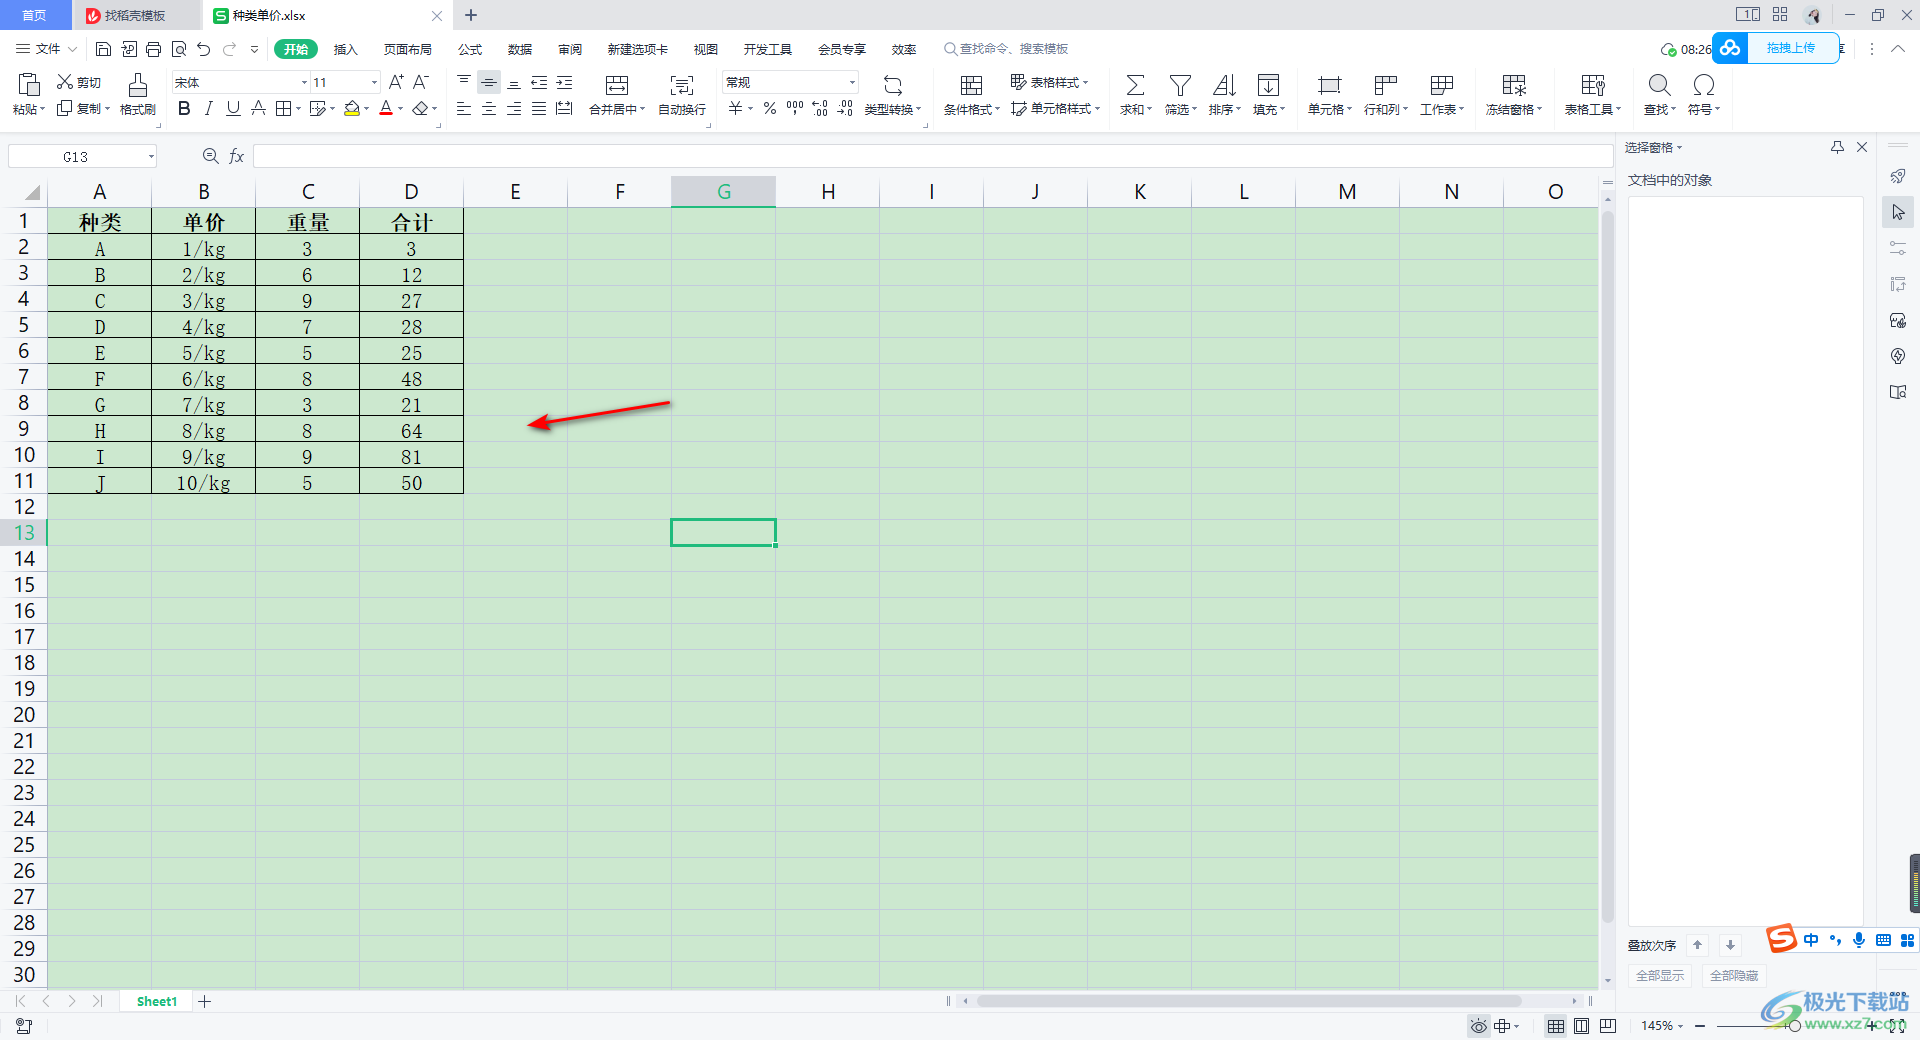Image resolution: width=1920 pixels, height=1040 pixels.
Task: Decrease font size with A- icon
Action: [x=421, y=82]
